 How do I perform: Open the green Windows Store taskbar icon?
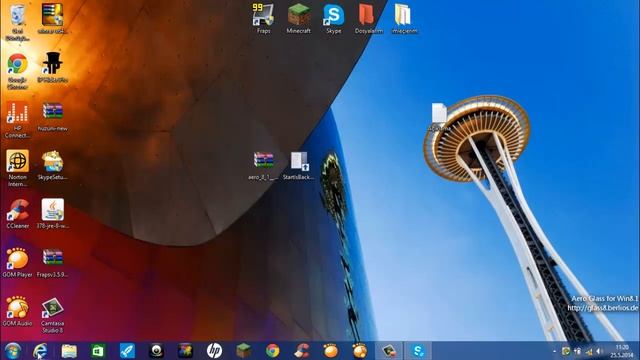click(98, 351)
